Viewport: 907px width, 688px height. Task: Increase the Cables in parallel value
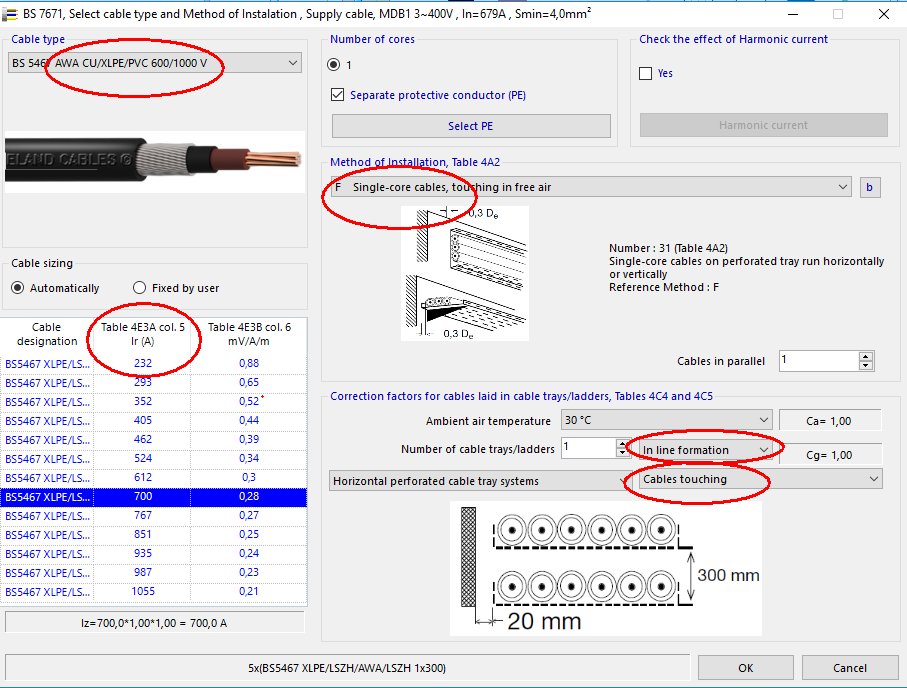[x=866, y=355]
